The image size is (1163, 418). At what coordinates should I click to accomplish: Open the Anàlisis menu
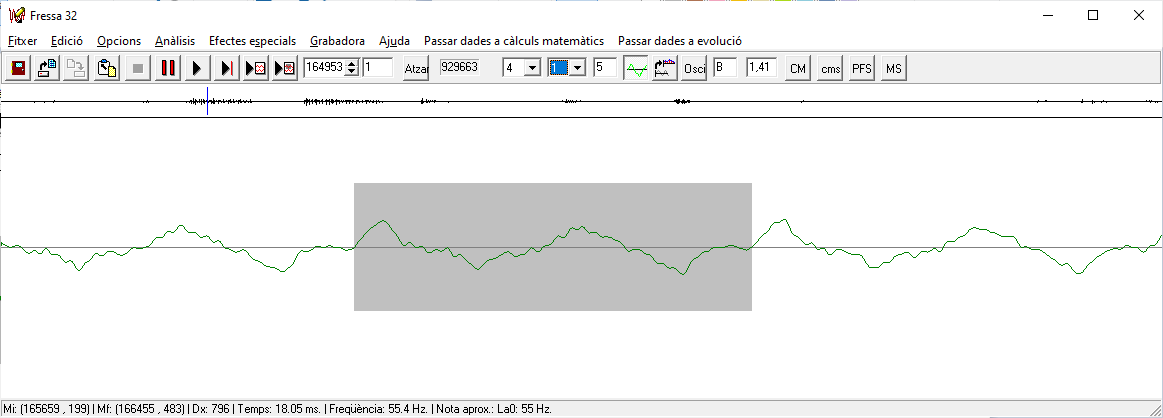175,41
